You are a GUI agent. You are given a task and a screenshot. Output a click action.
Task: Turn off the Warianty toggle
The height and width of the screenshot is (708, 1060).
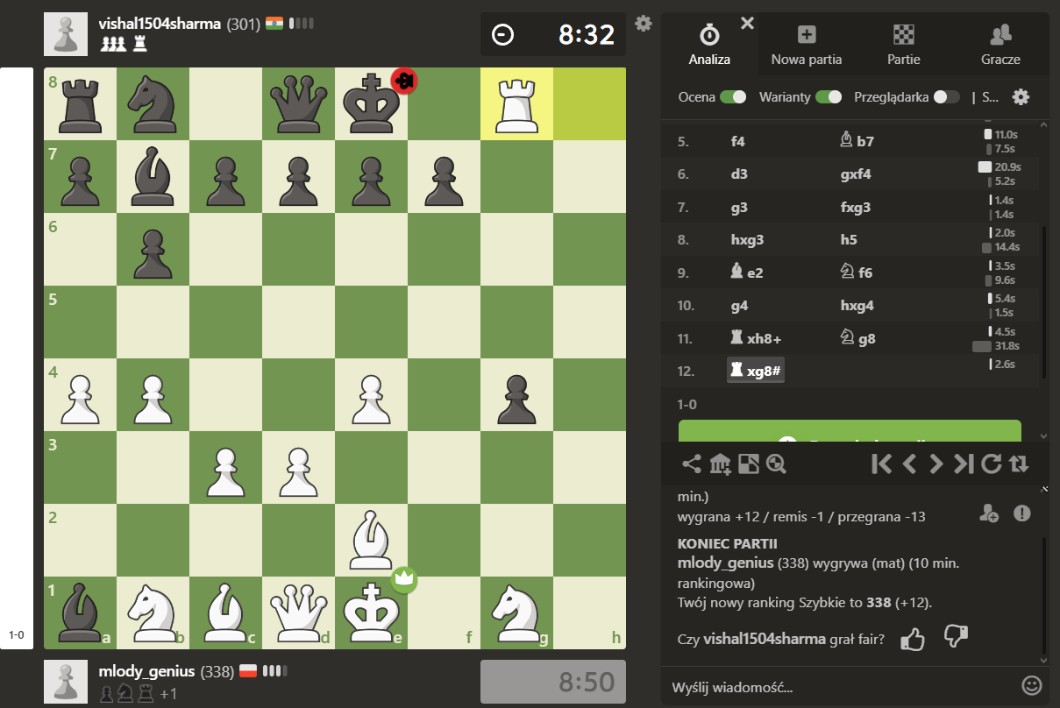pos(828,97)
